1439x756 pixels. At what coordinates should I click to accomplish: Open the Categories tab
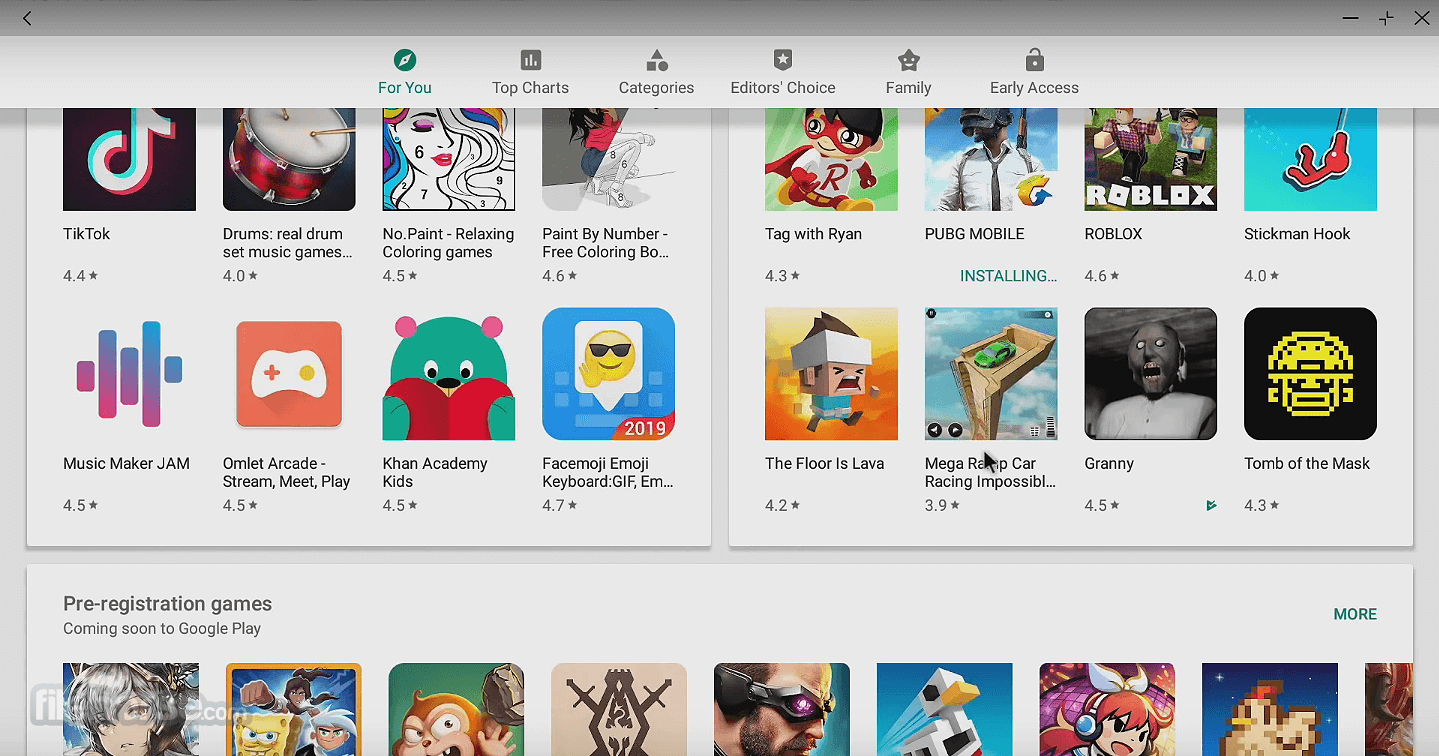[656, 73]
